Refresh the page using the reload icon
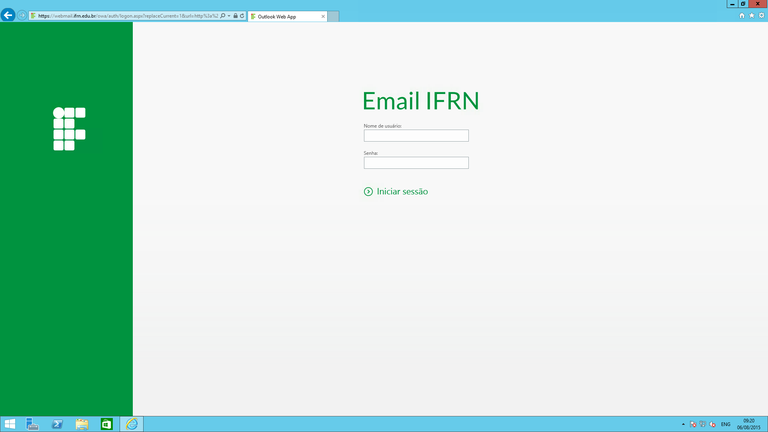 point(242,16)
